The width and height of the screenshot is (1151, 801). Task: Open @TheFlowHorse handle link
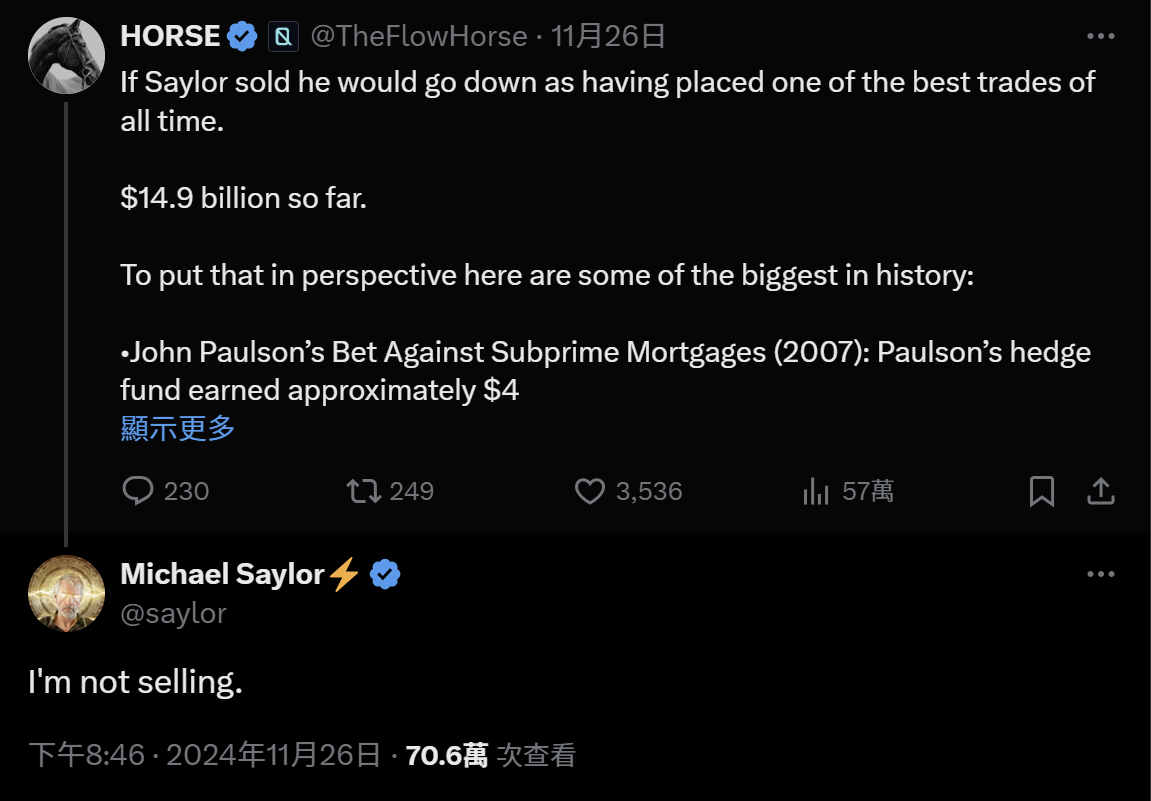419,37
